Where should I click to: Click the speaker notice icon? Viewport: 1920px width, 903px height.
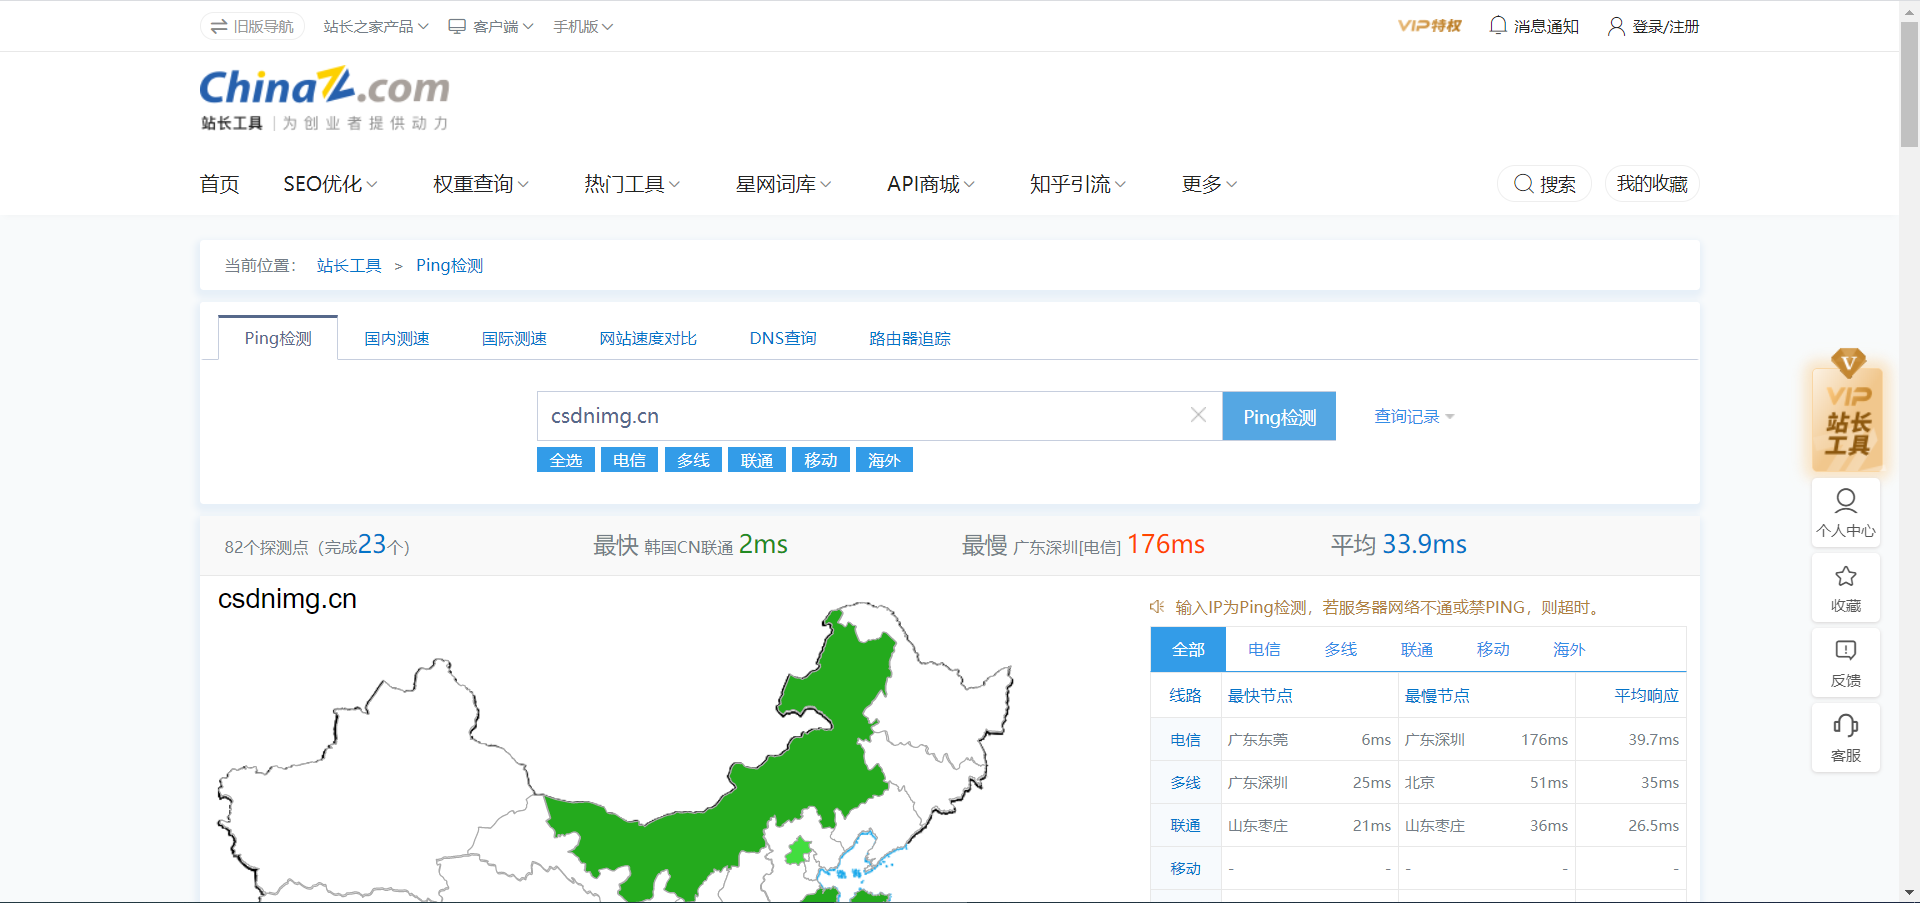(x=1158, y=607)
